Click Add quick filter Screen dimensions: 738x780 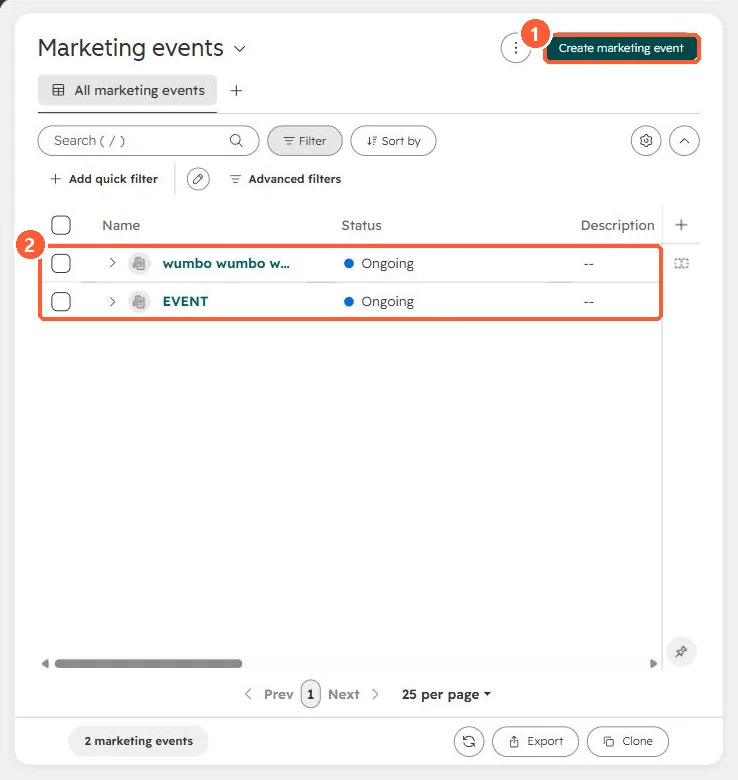(104, 179)
